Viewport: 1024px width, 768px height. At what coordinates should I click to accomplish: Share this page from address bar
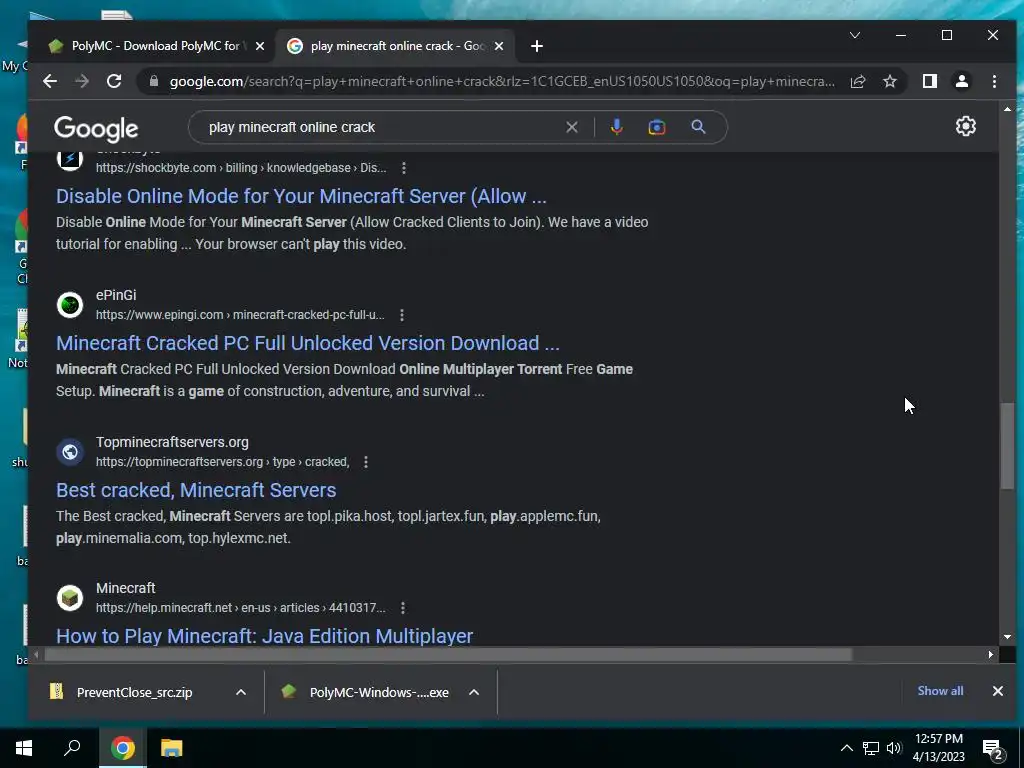pyautogui.click(x=858, y=81)
